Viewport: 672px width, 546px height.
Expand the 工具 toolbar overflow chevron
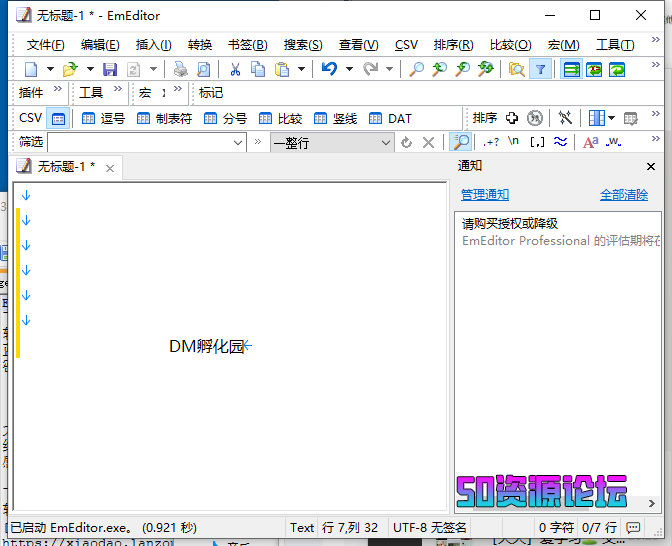click(117, 89)
